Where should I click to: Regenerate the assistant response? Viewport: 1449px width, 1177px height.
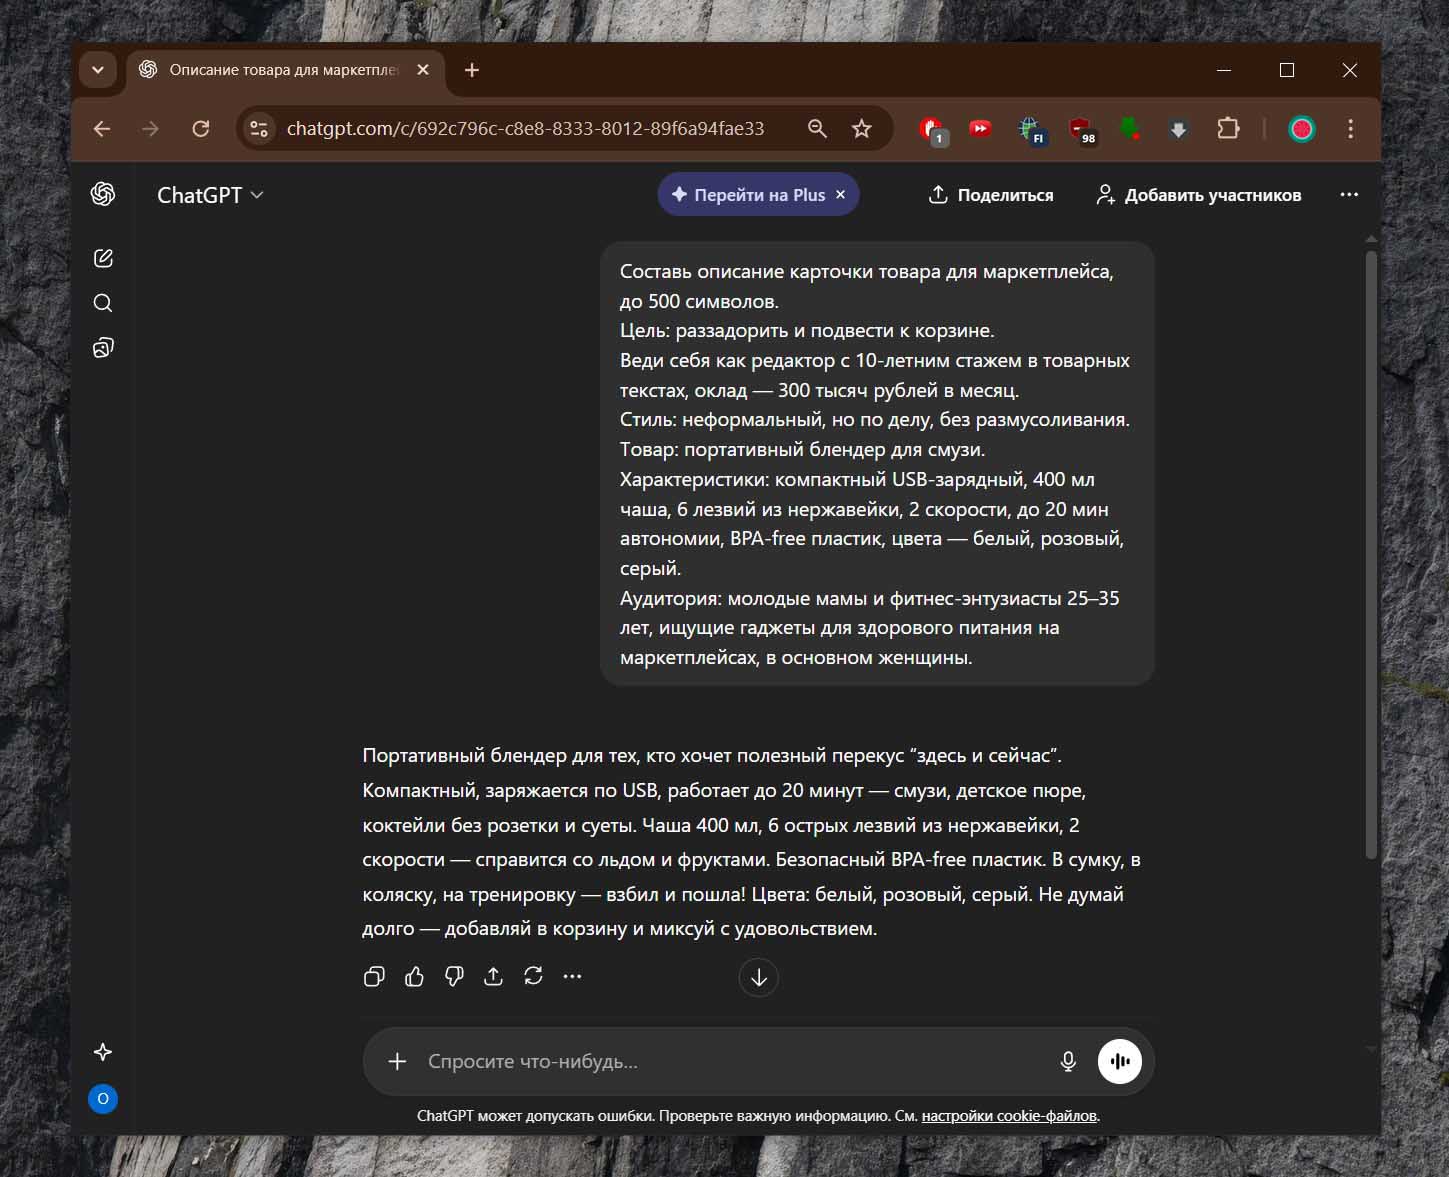(x=533, y=976)
